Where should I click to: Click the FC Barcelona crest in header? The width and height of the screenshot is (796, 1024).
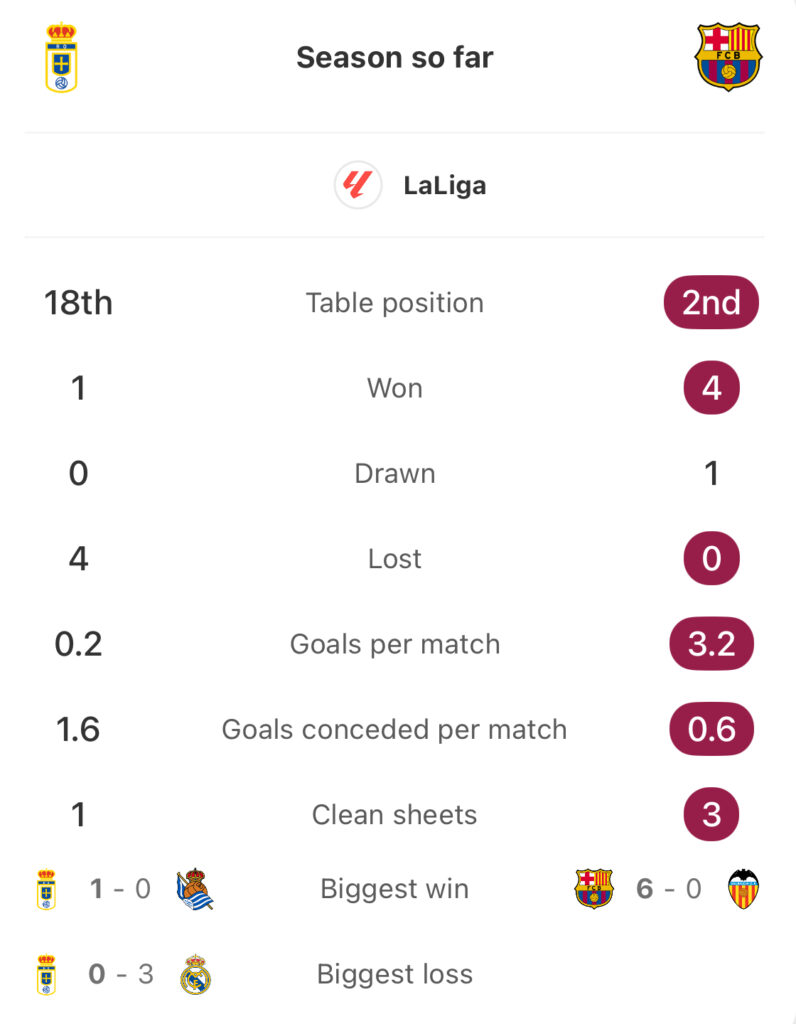728,57
